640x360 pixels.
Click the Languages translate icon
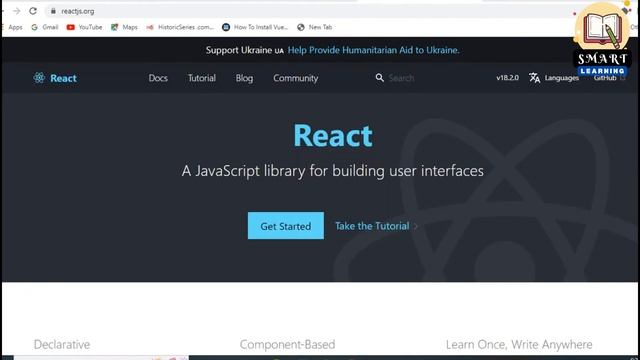(535, 78)
